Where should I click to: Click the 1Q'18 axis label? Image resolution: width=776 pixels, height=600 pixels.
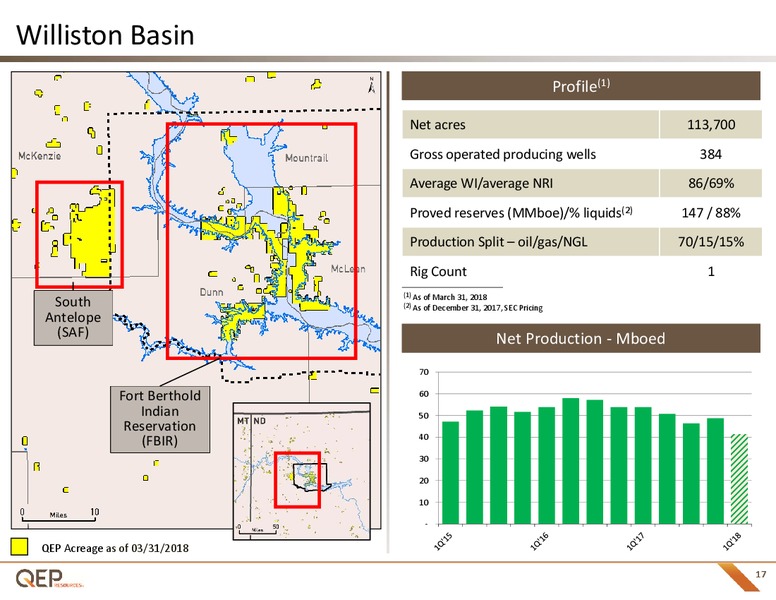(732, 541)
